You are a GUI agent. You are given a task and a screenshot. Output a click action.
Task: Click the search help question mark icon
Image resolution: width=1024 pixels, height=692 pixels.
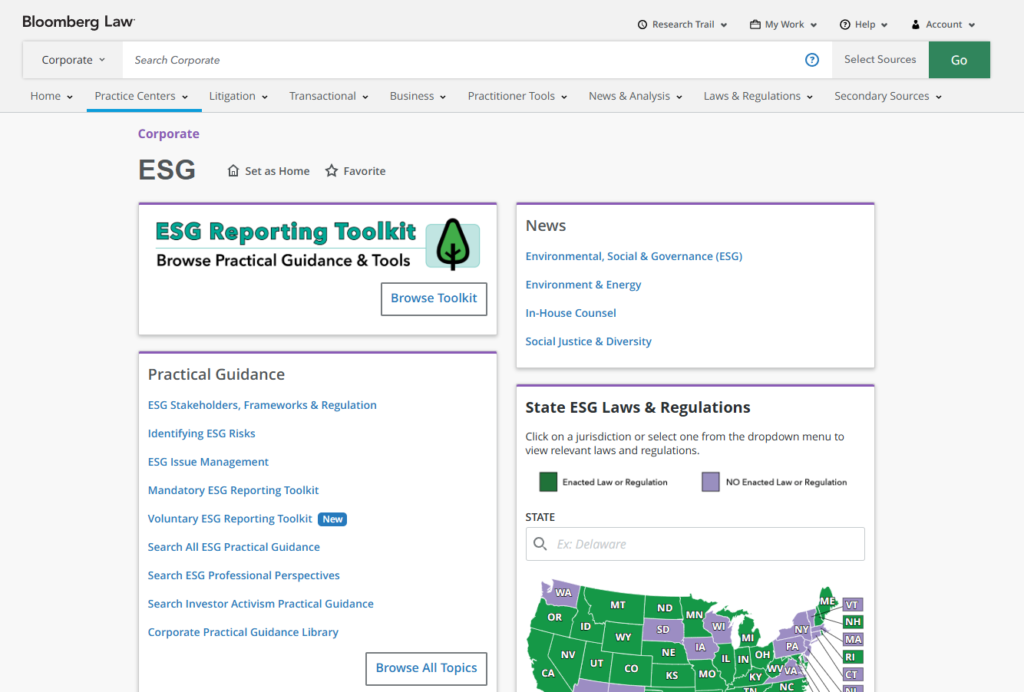(812, 60)
